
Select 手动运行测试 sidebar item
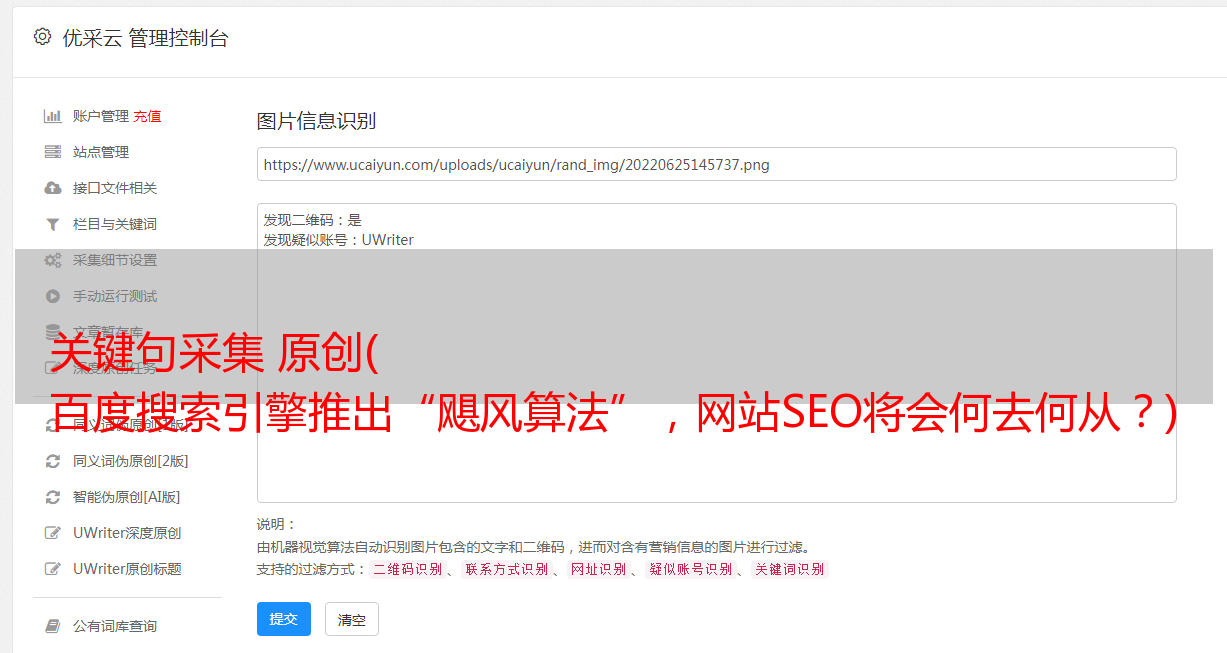115,296
